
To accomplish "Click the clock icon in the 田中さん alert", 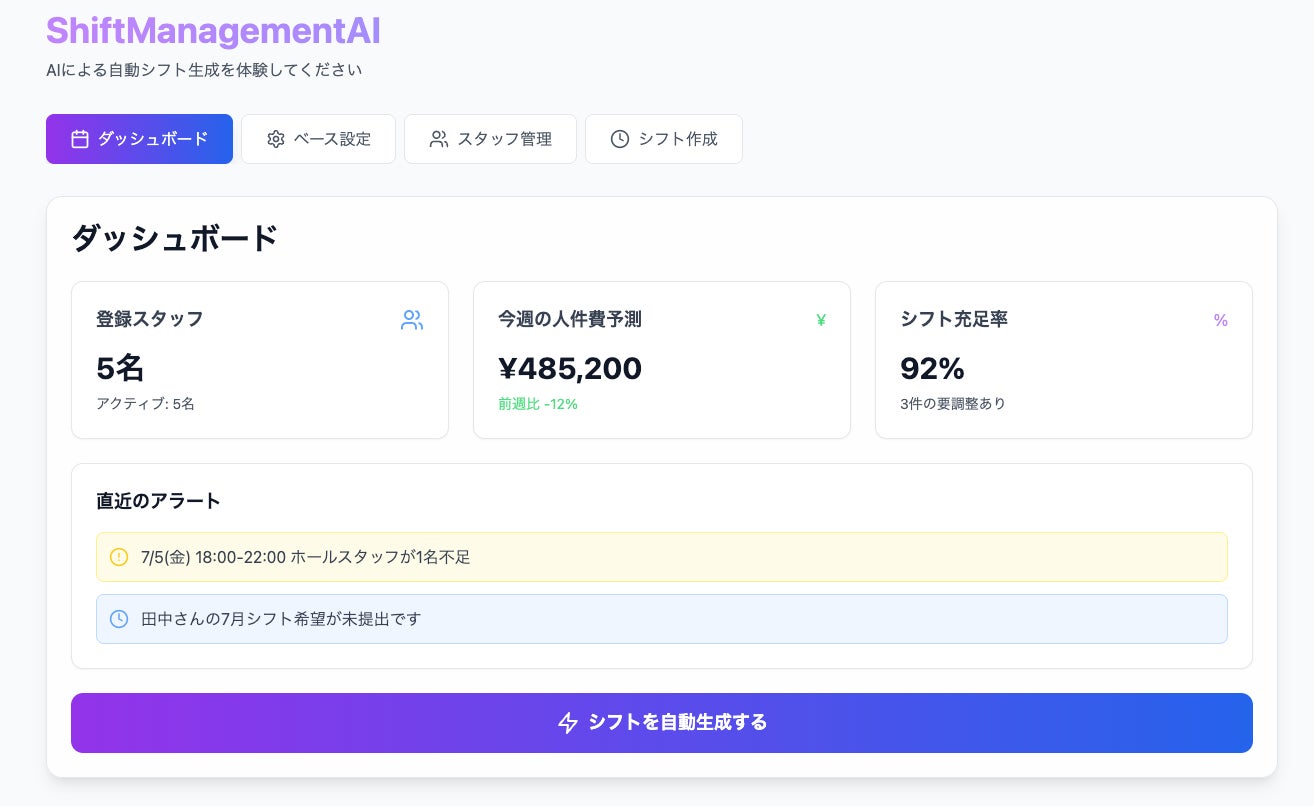I will pyautogui.click(x=119, y=619).
